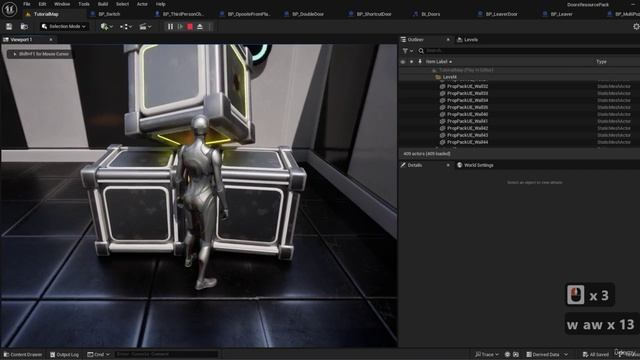The width and height of the screenshot is (640, 360).
Task: Click the Outliner search field
Action: click(x=531, y=51)
